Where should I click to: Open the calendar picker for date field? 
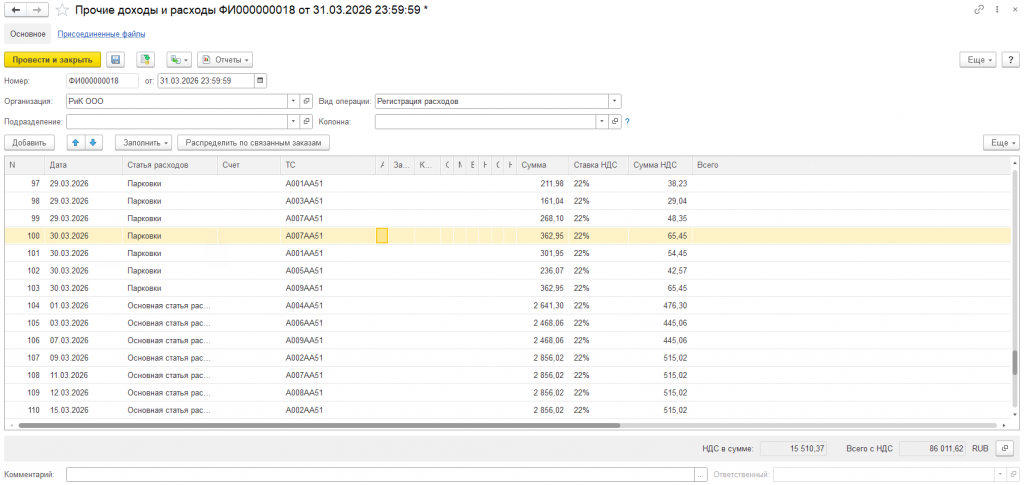coord(261,81)
